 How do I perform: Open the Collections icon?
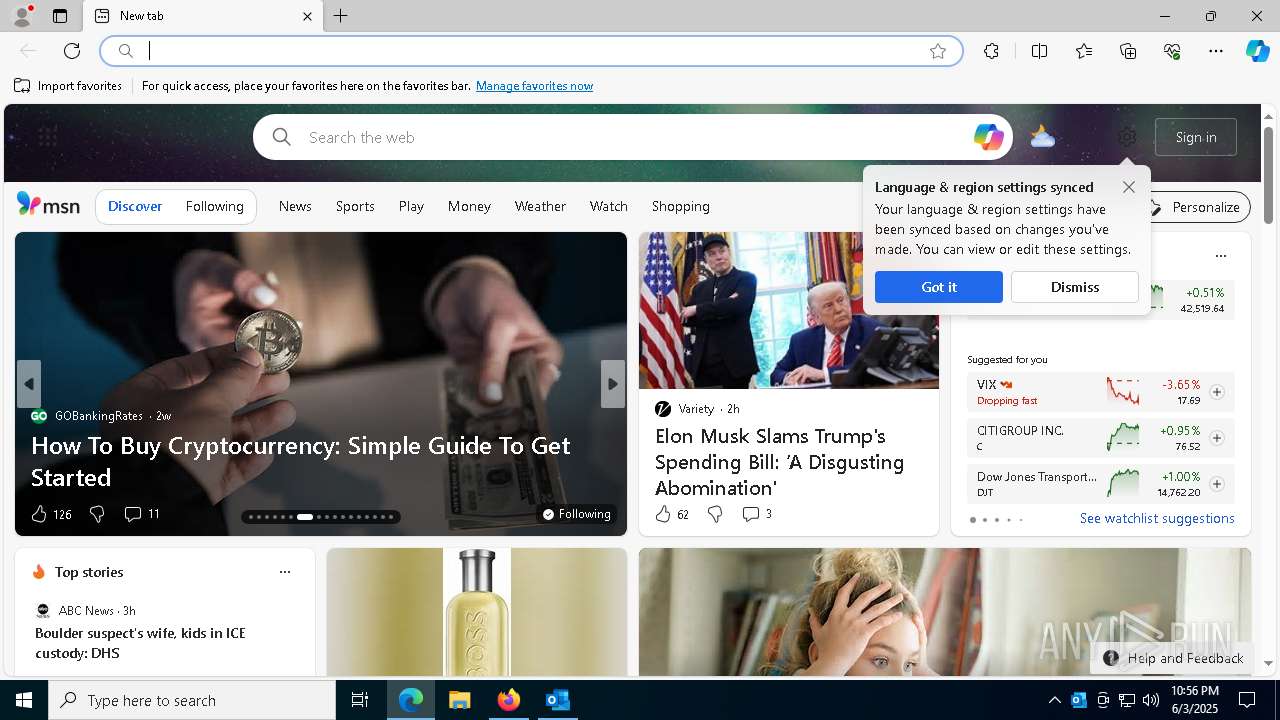coord(1128,51)
